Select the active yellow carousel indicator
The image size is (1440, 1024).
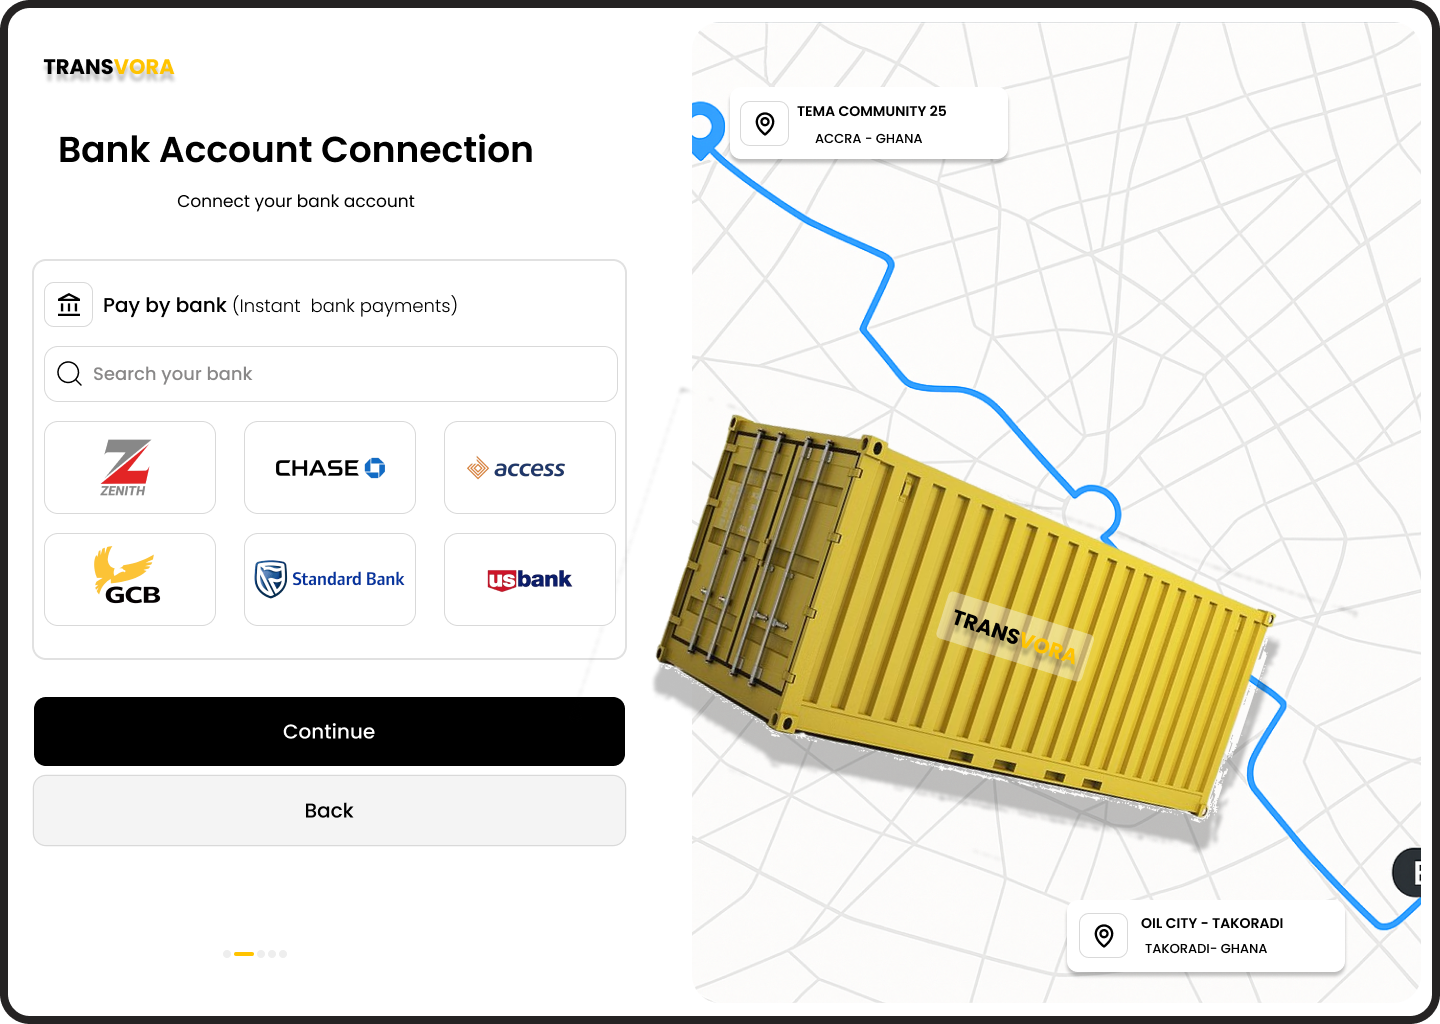(243, 953)
